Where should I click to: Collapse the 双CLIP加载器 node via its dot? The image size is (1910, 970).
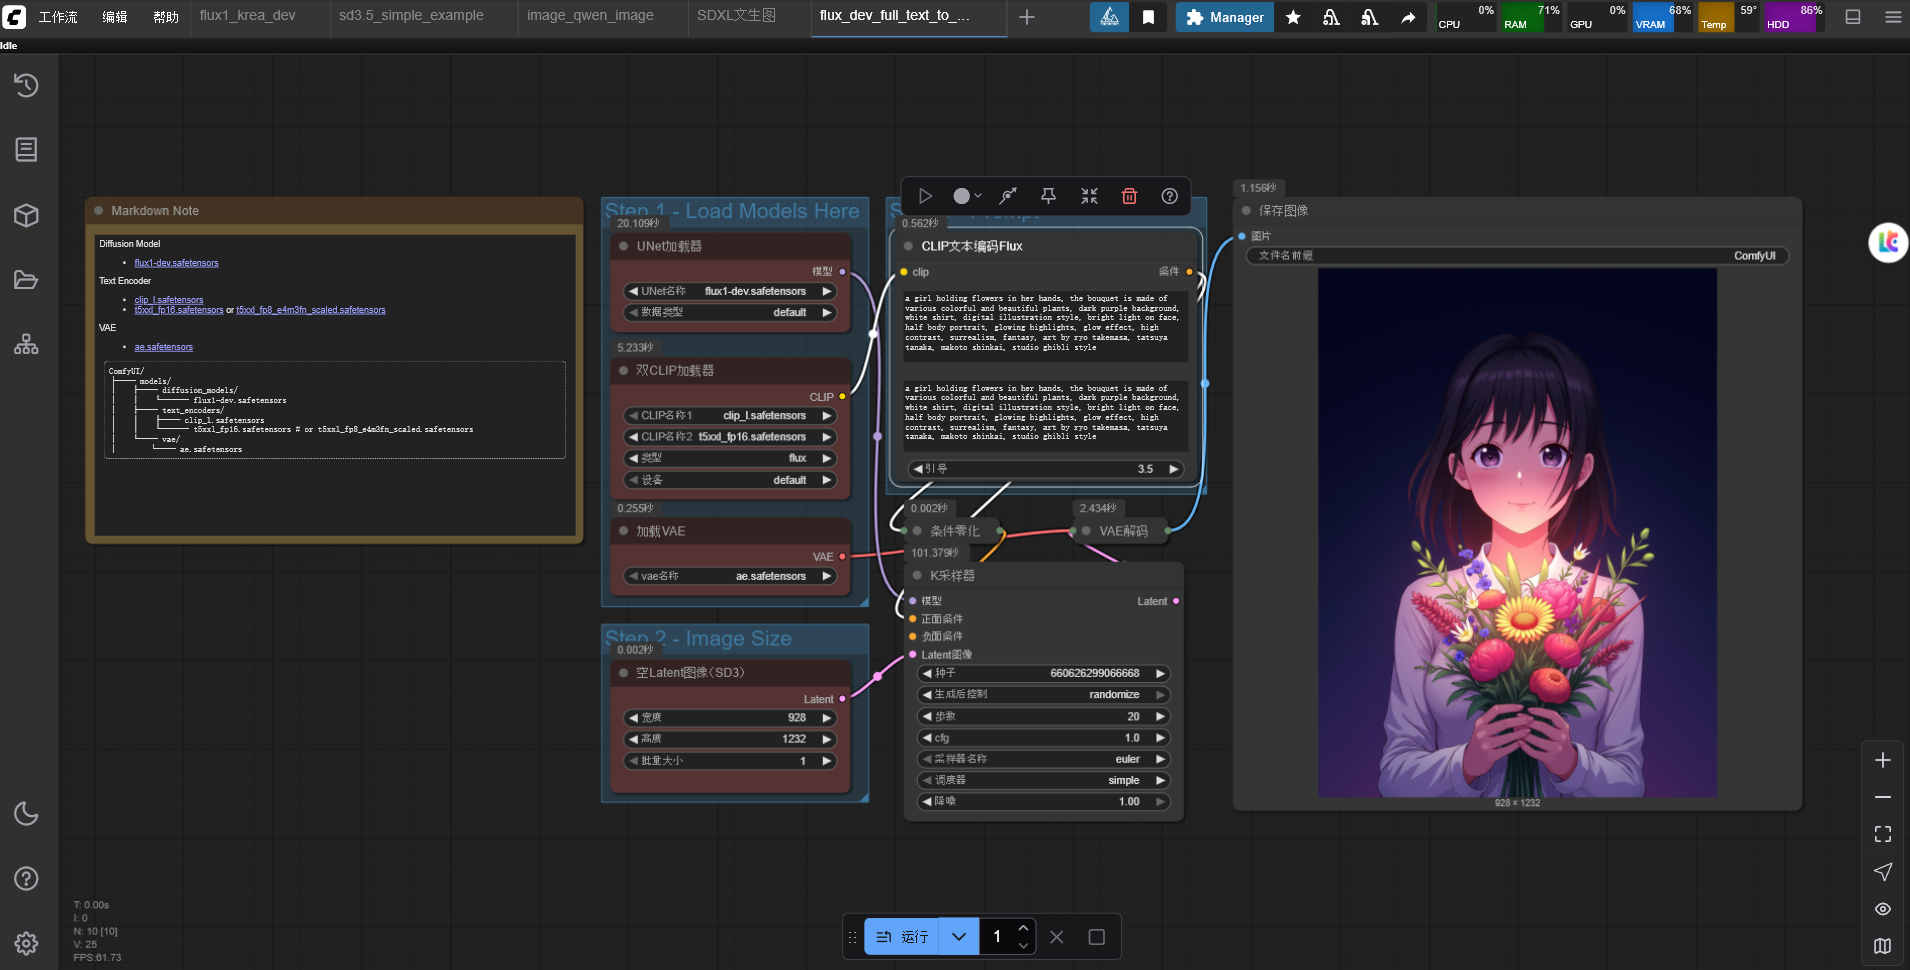click(623, 370)
